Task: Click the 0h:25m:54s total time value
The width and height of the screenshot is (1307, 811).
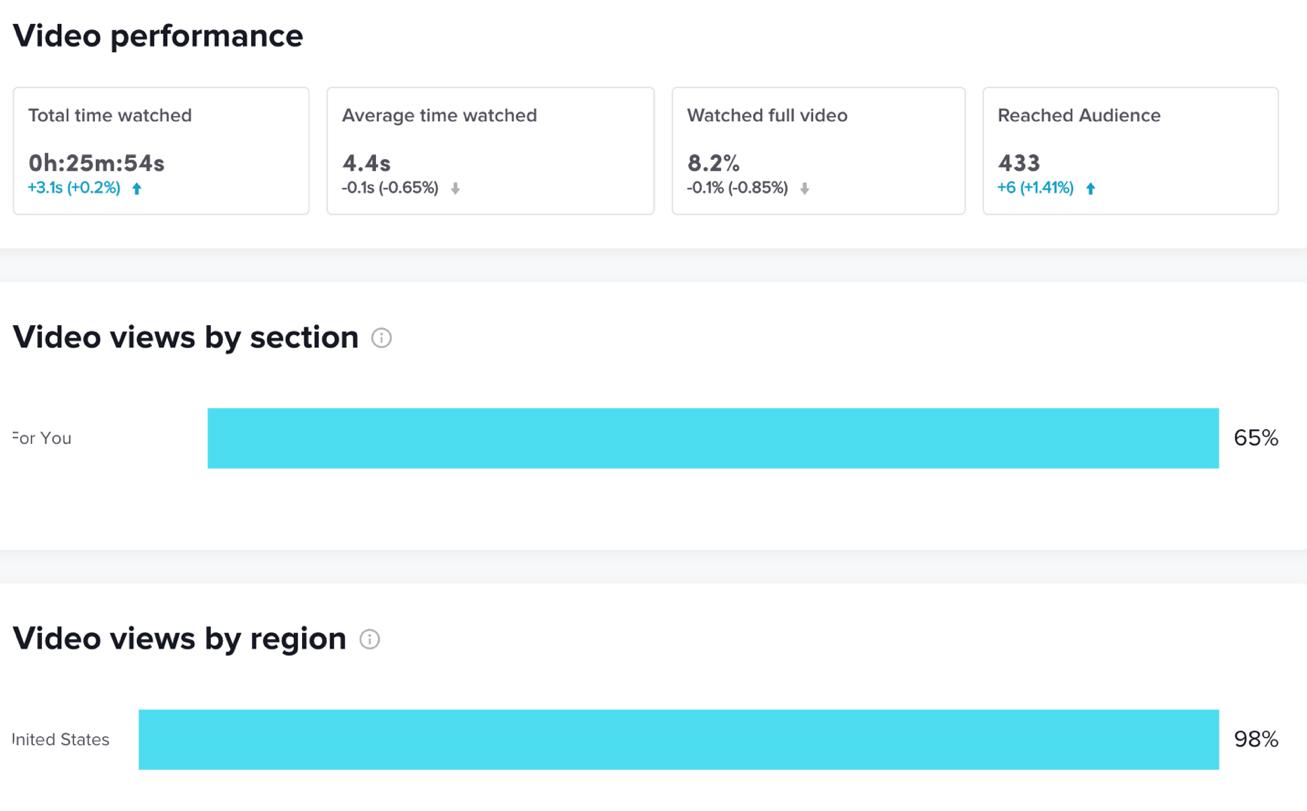Action: click(x=96, y=163)
